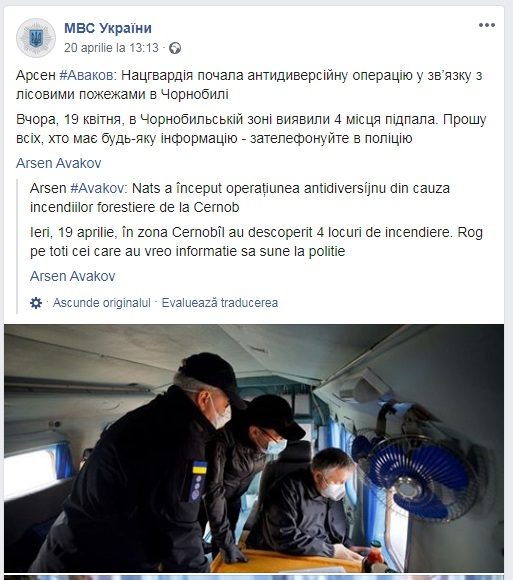Click the #Аваков hashtag in Ukrainian text

tap(86, 75)
